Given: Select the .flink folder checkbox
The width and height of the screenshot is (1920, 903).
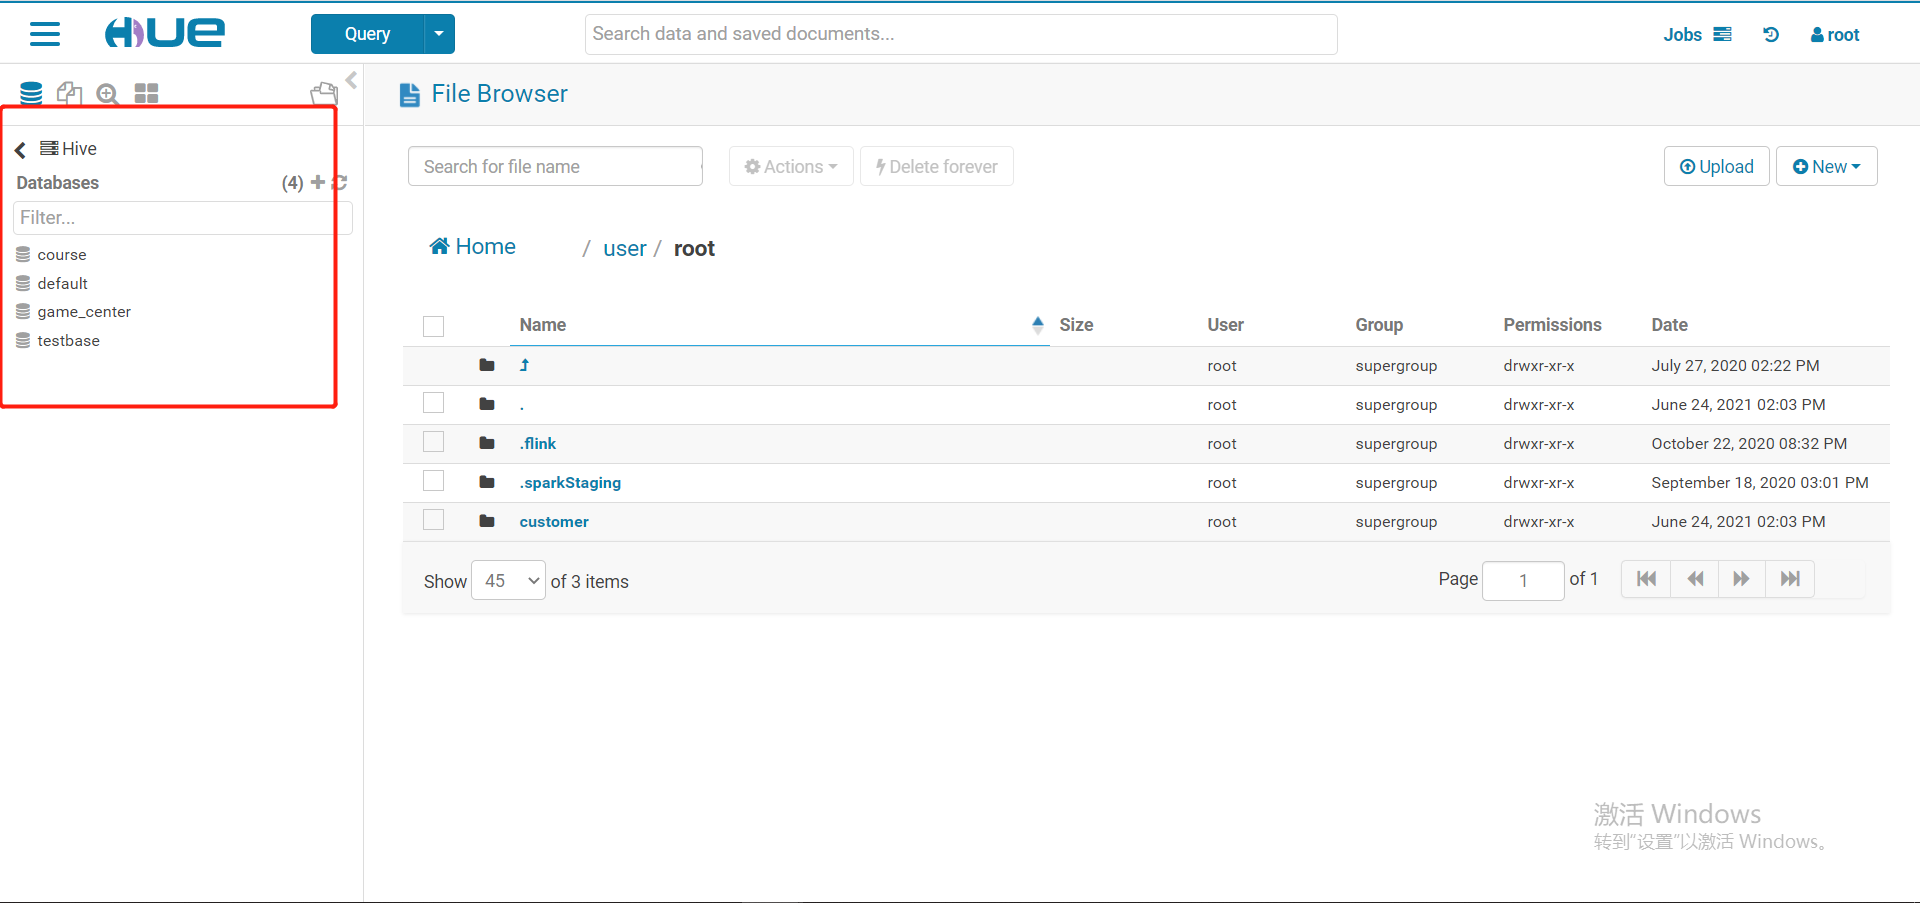Looking at the screenshot, I should coord(433,442).
